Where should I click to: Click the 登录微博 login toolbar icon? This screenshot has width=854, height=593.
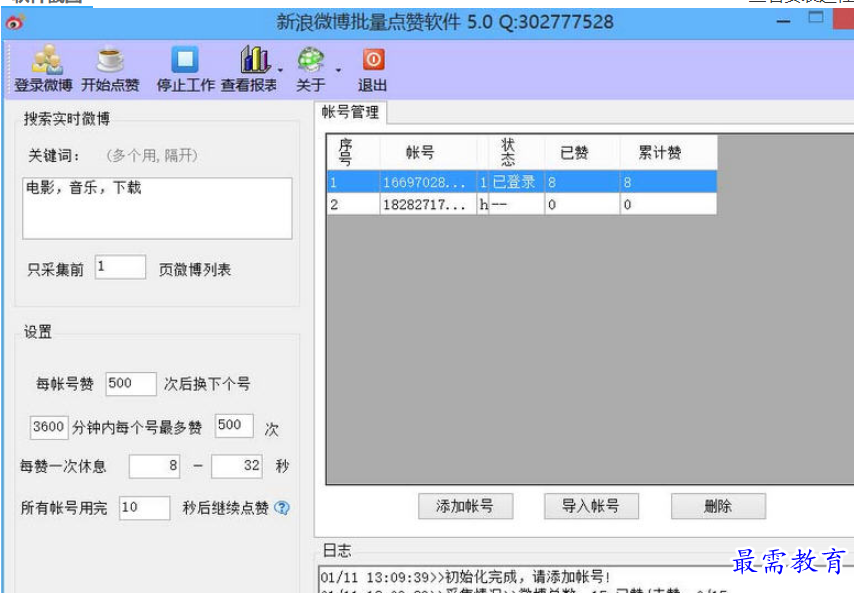[44, 68]
